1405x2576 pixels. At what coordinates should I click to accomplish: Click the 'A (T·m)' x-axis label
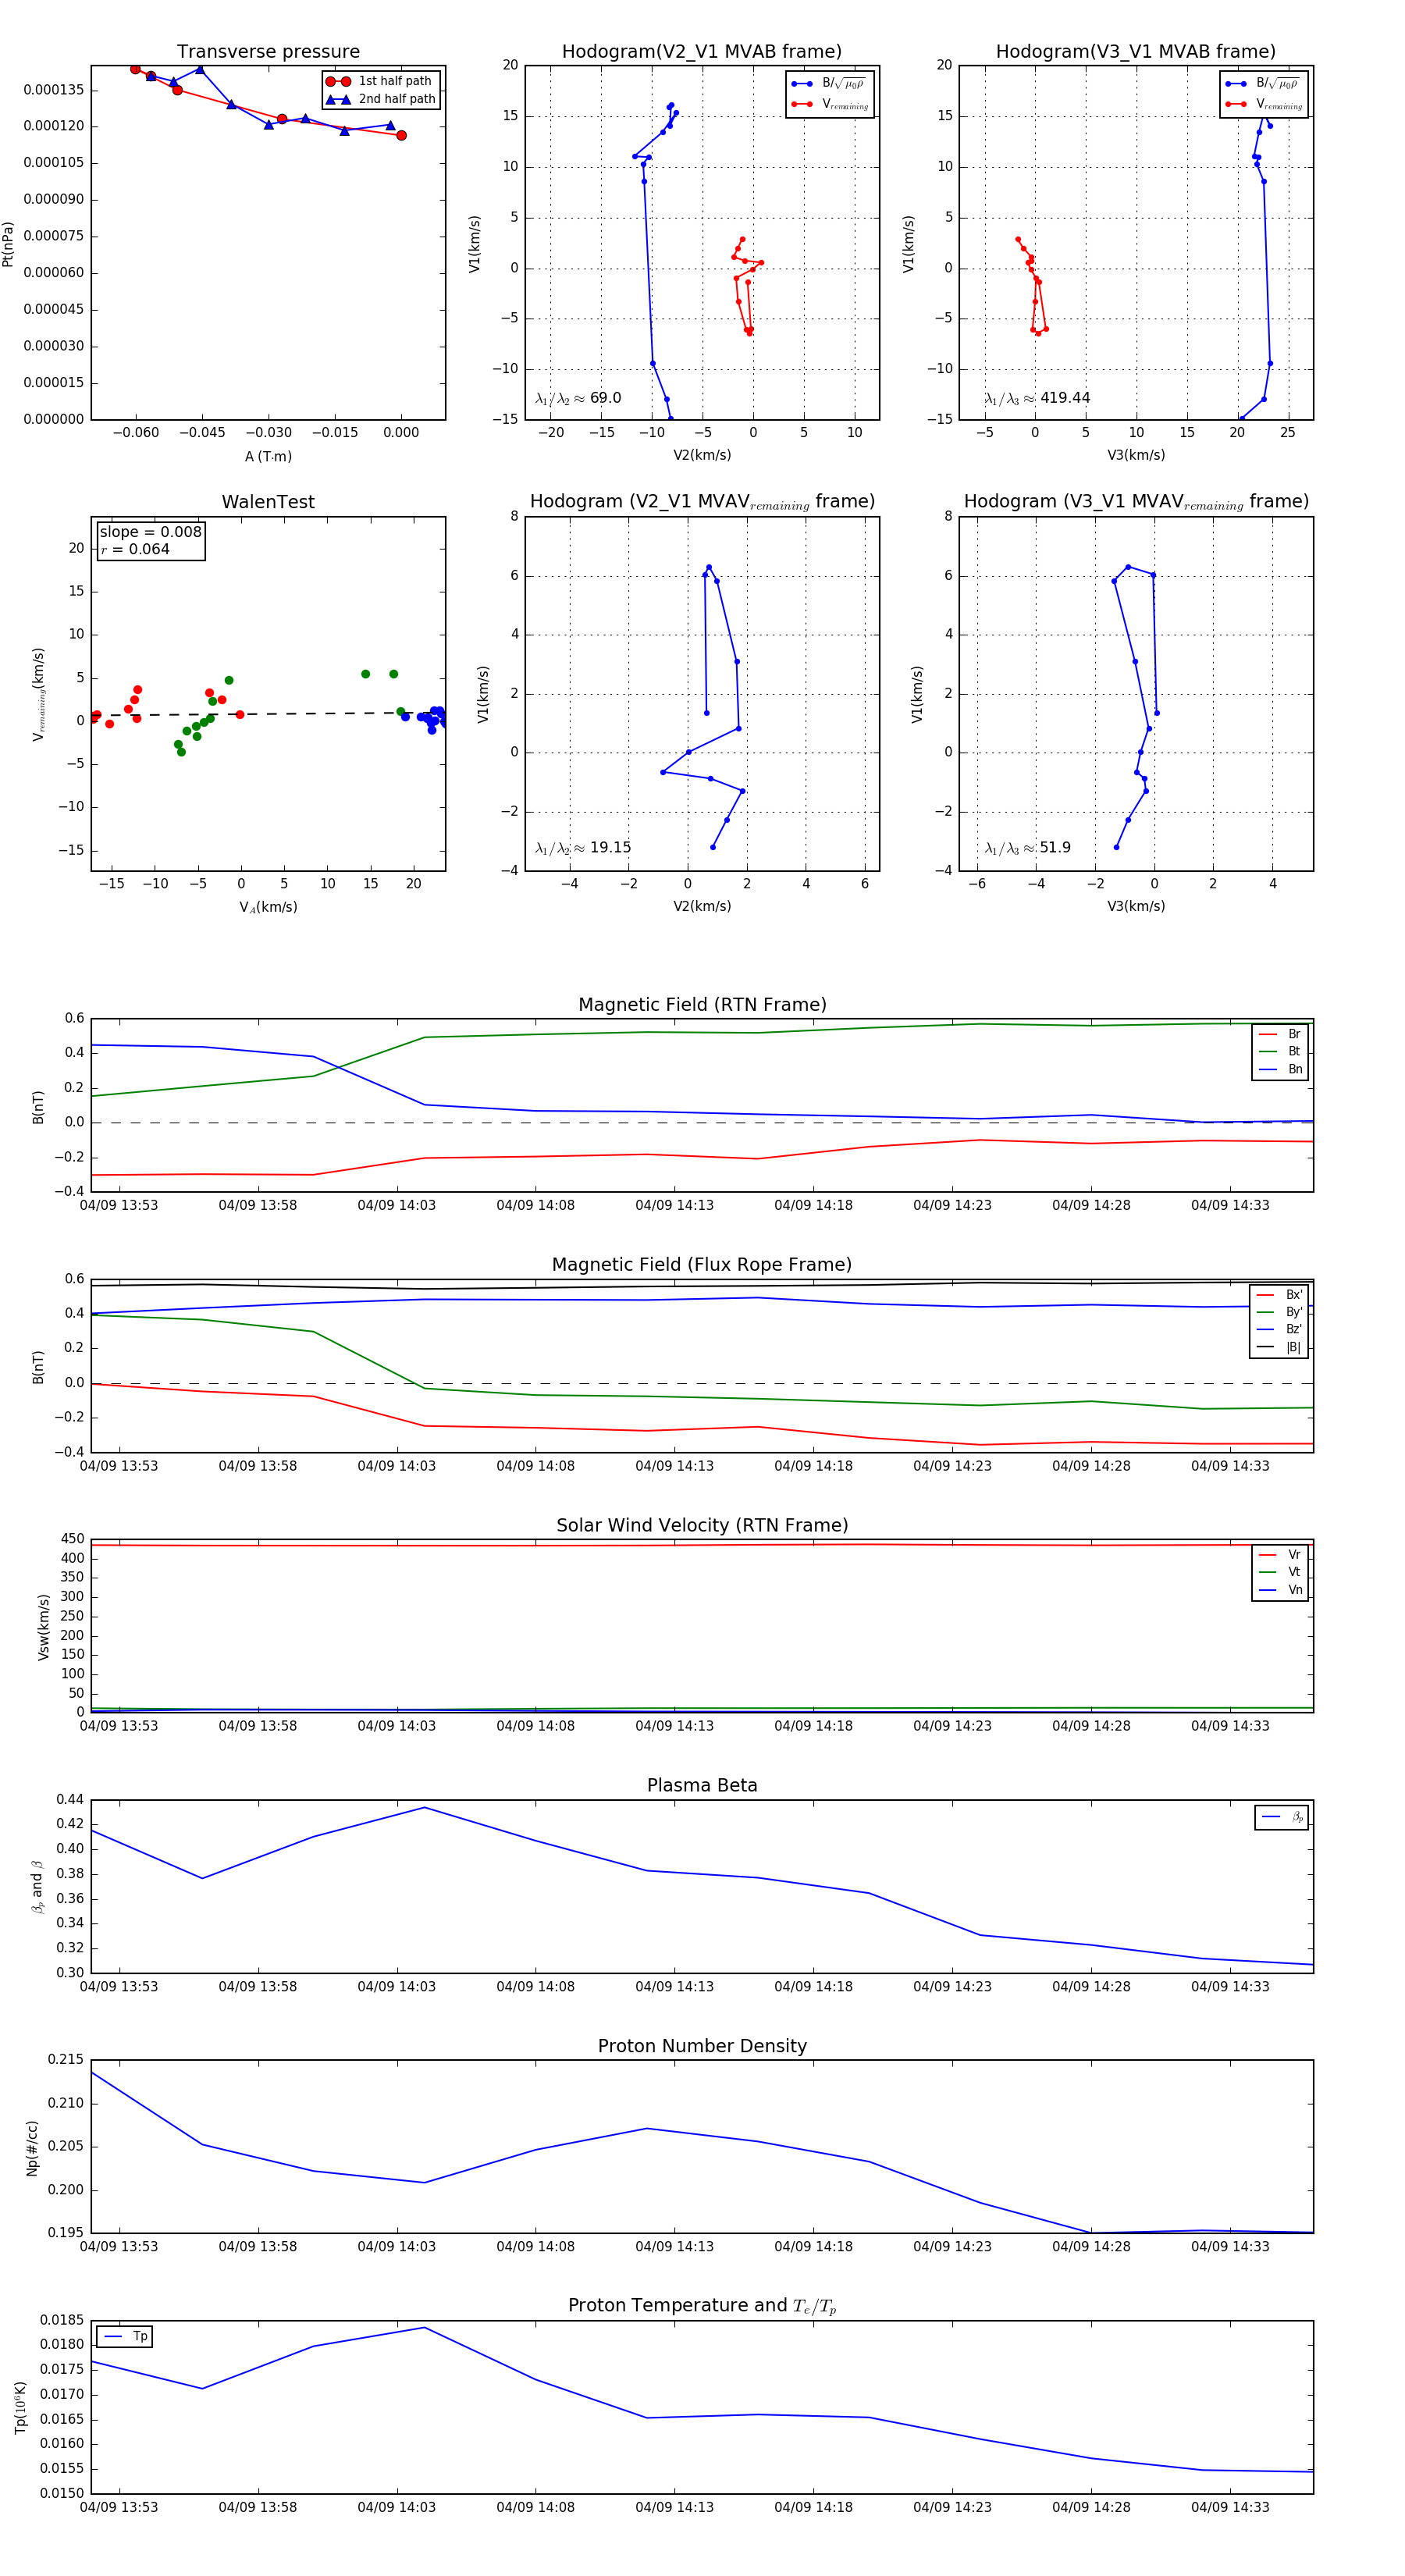click(x=268, y=456)
